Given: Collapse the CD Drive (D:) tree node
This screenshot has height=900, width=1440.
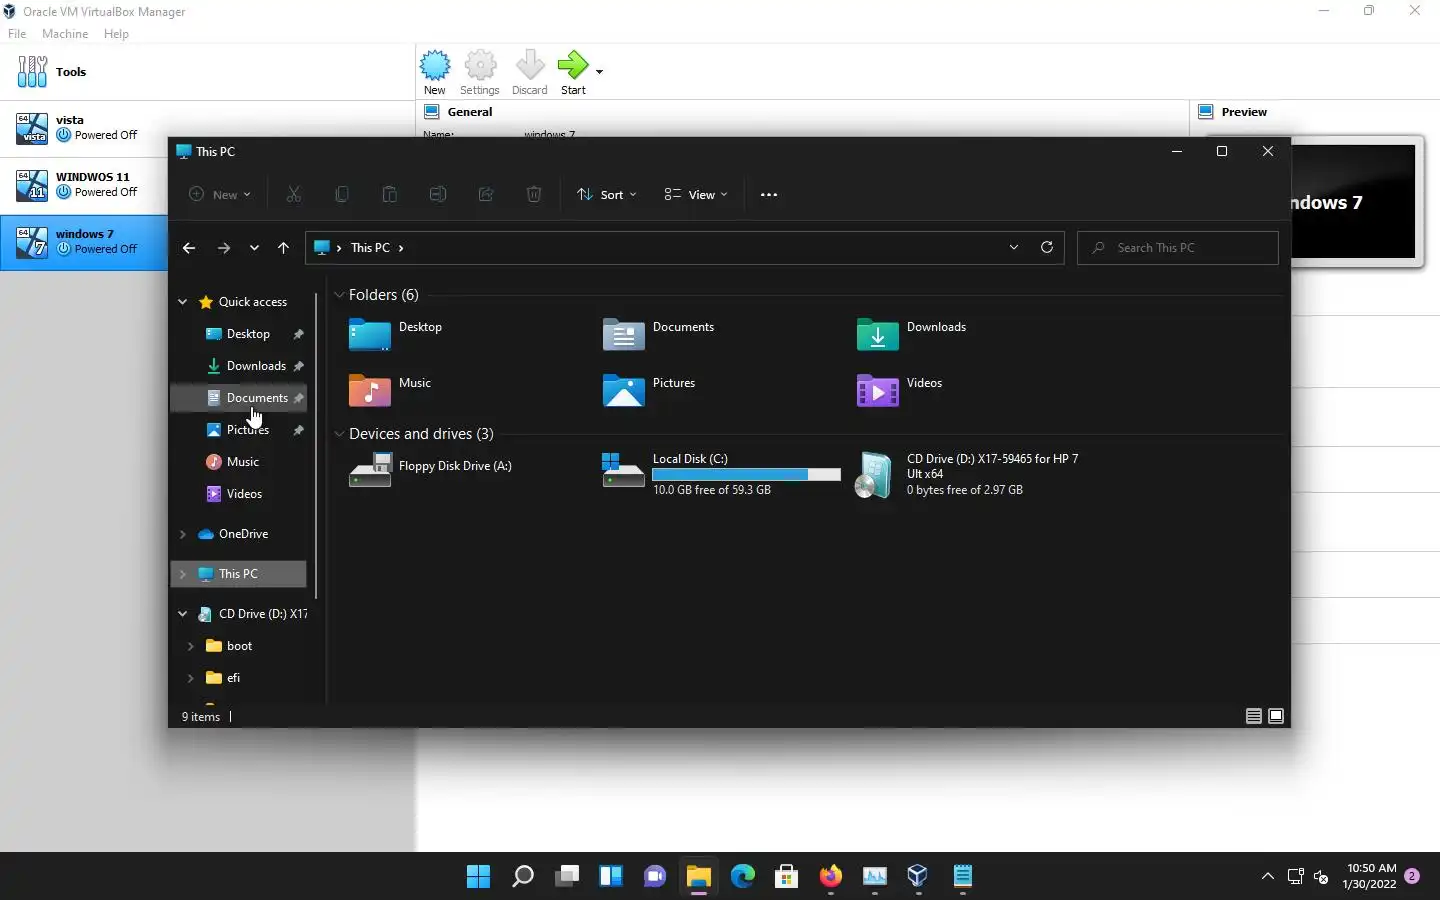Looking at the screenshot, I should 182,614.
